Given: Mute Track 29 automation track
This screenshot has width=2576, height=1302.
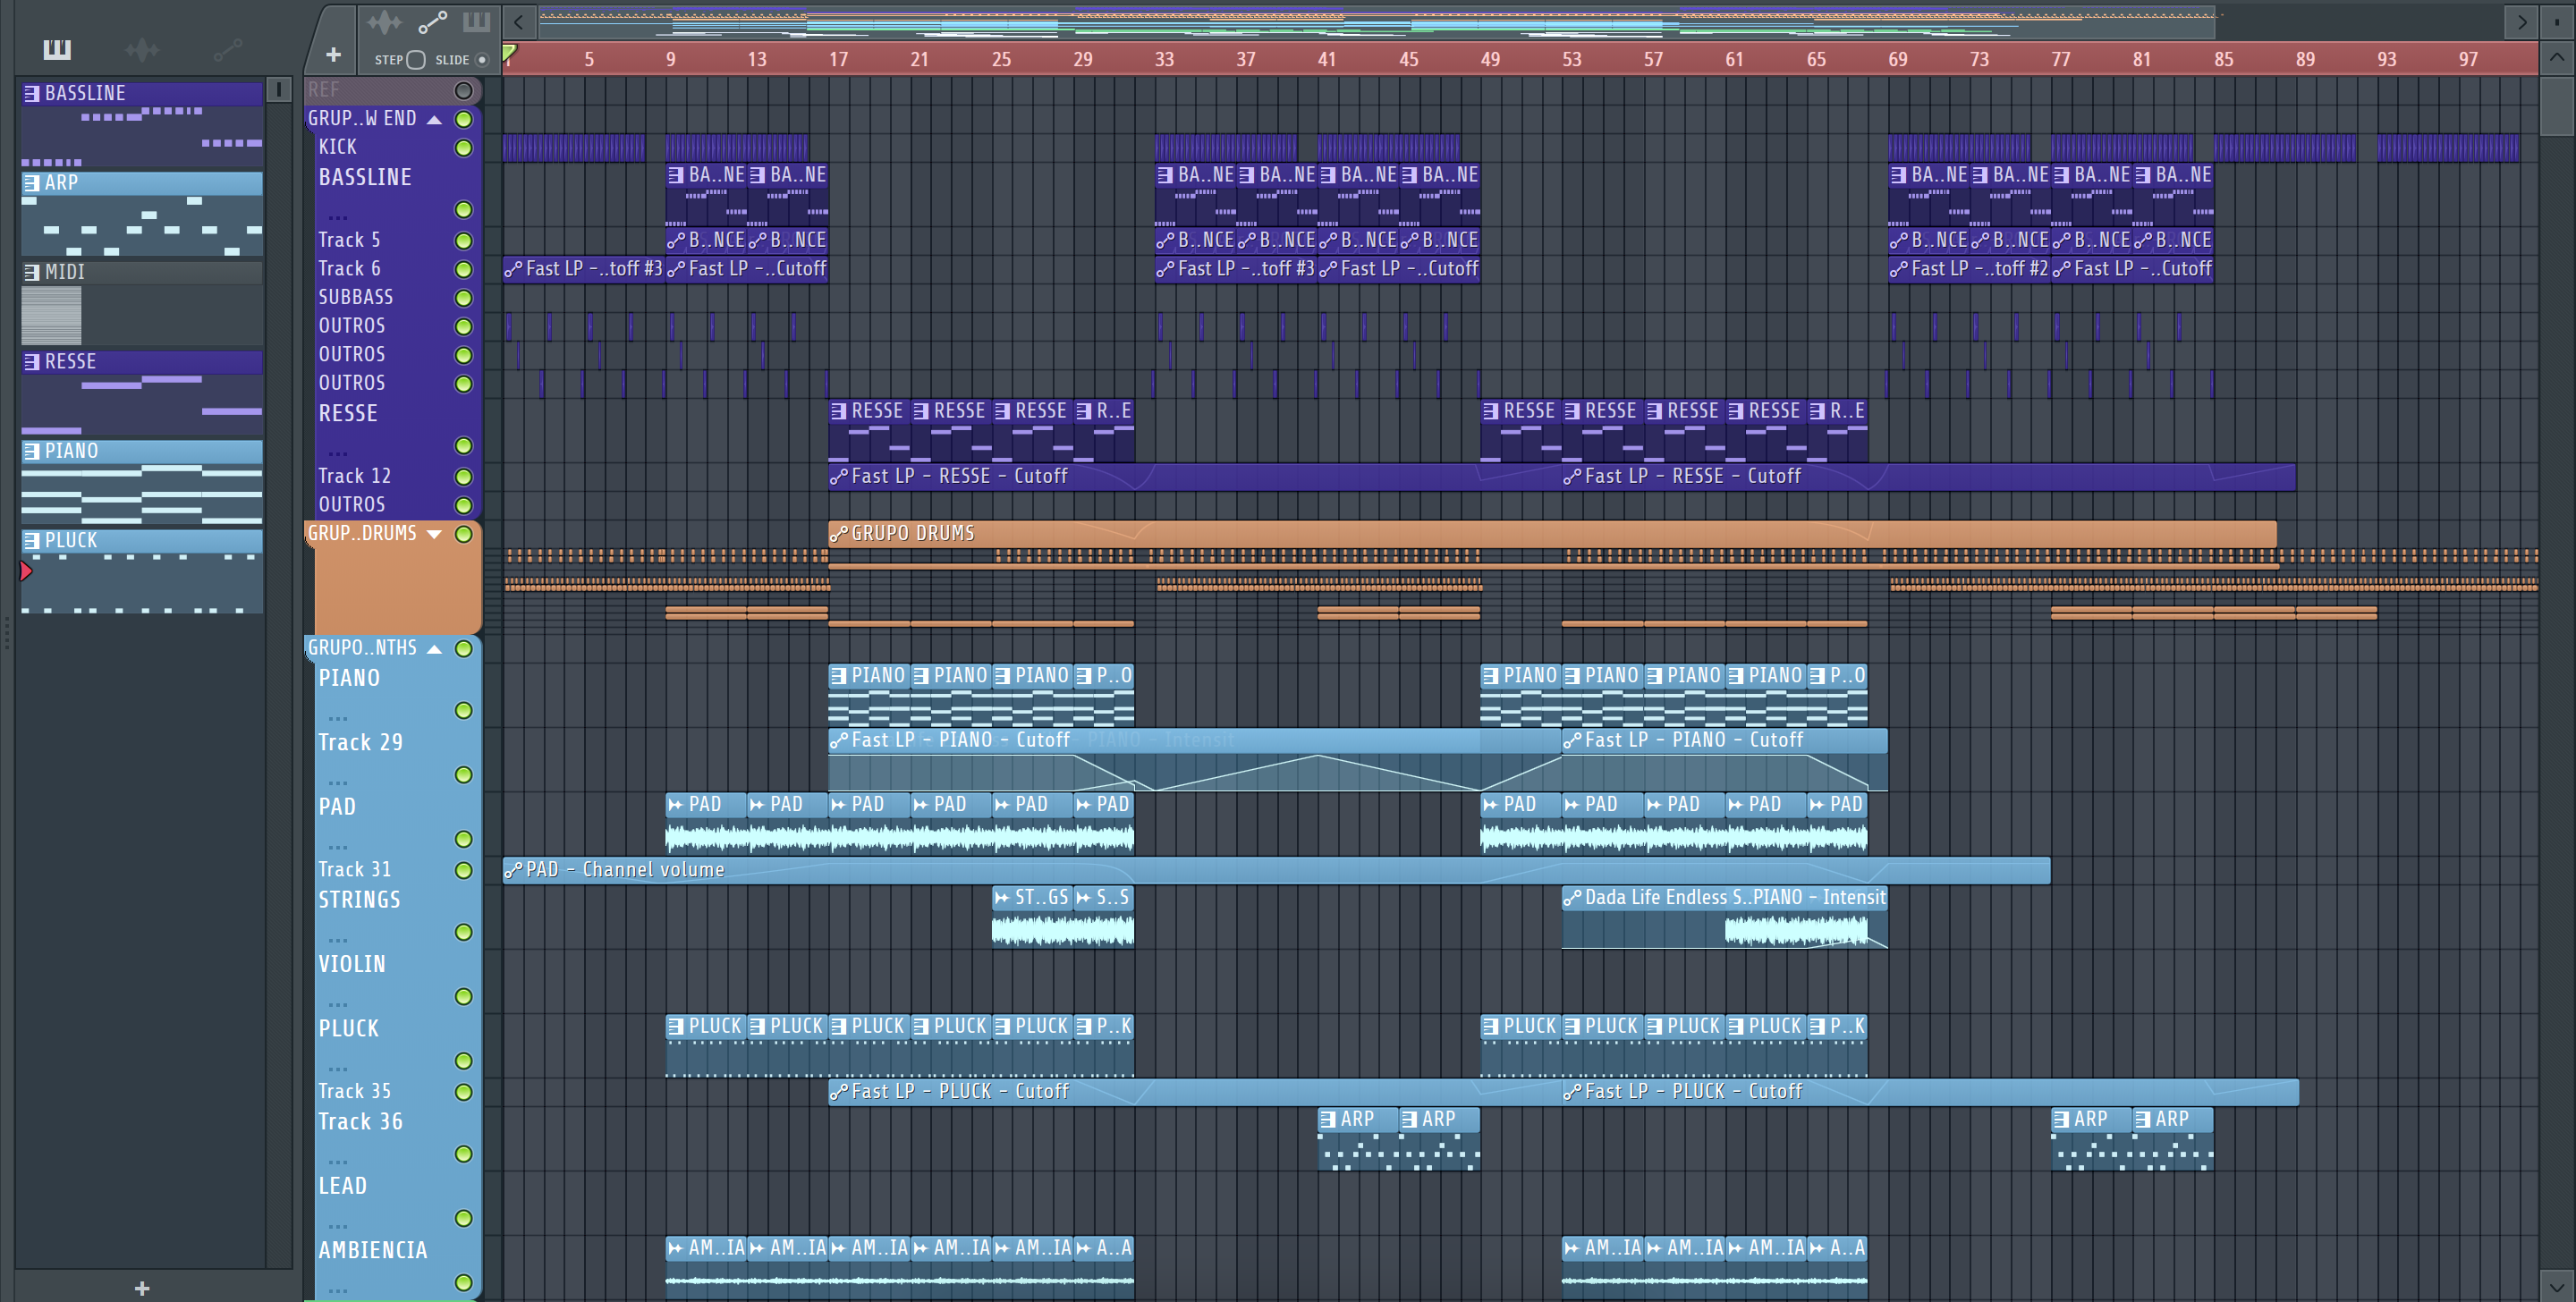Looking at the screenshot, I should pos(463,775).
